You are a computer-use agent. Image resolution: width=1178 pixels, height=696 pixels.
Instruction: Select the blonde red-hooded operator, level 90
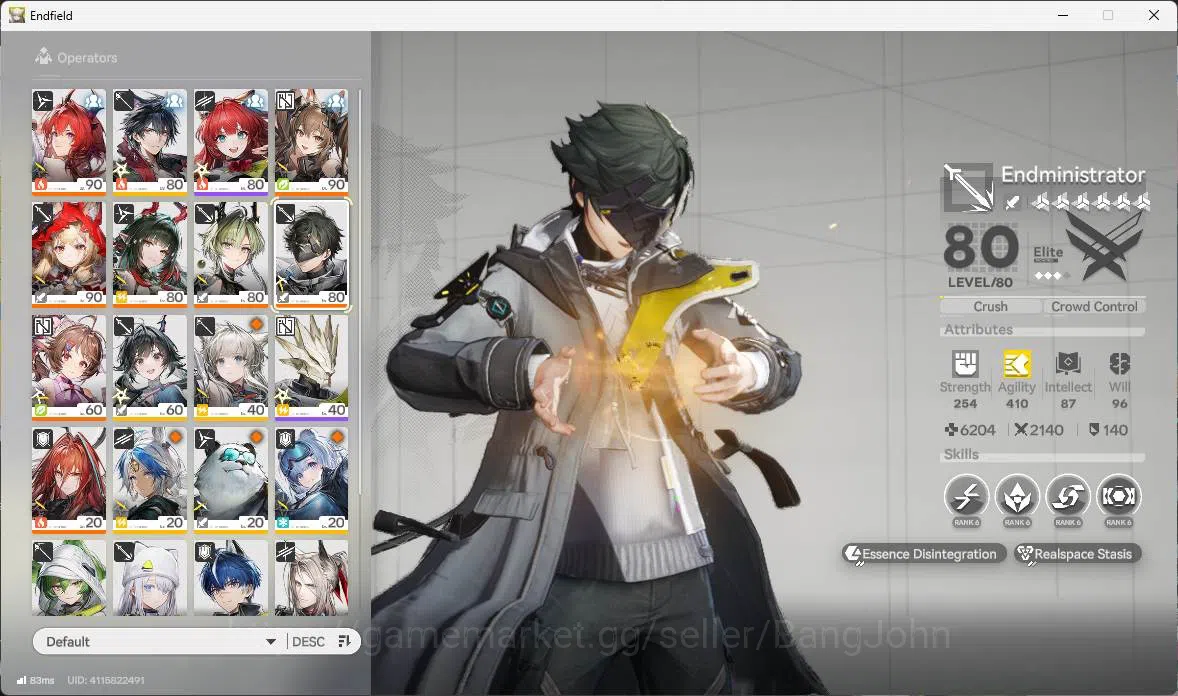(68, 255)
